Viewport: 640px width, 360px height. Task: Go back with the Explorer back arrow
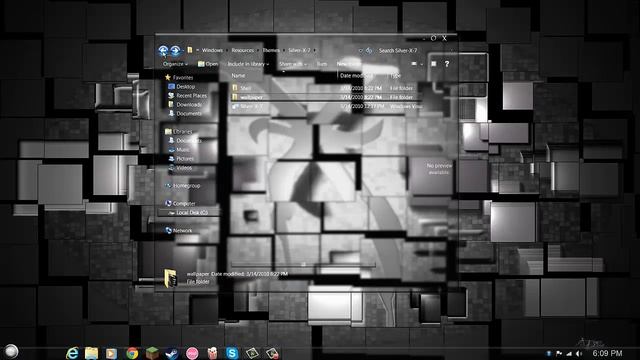163,50
